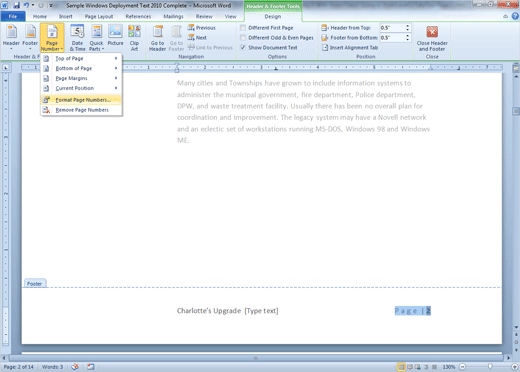
Task: Go to Footer button
Action: pos(176,38)
